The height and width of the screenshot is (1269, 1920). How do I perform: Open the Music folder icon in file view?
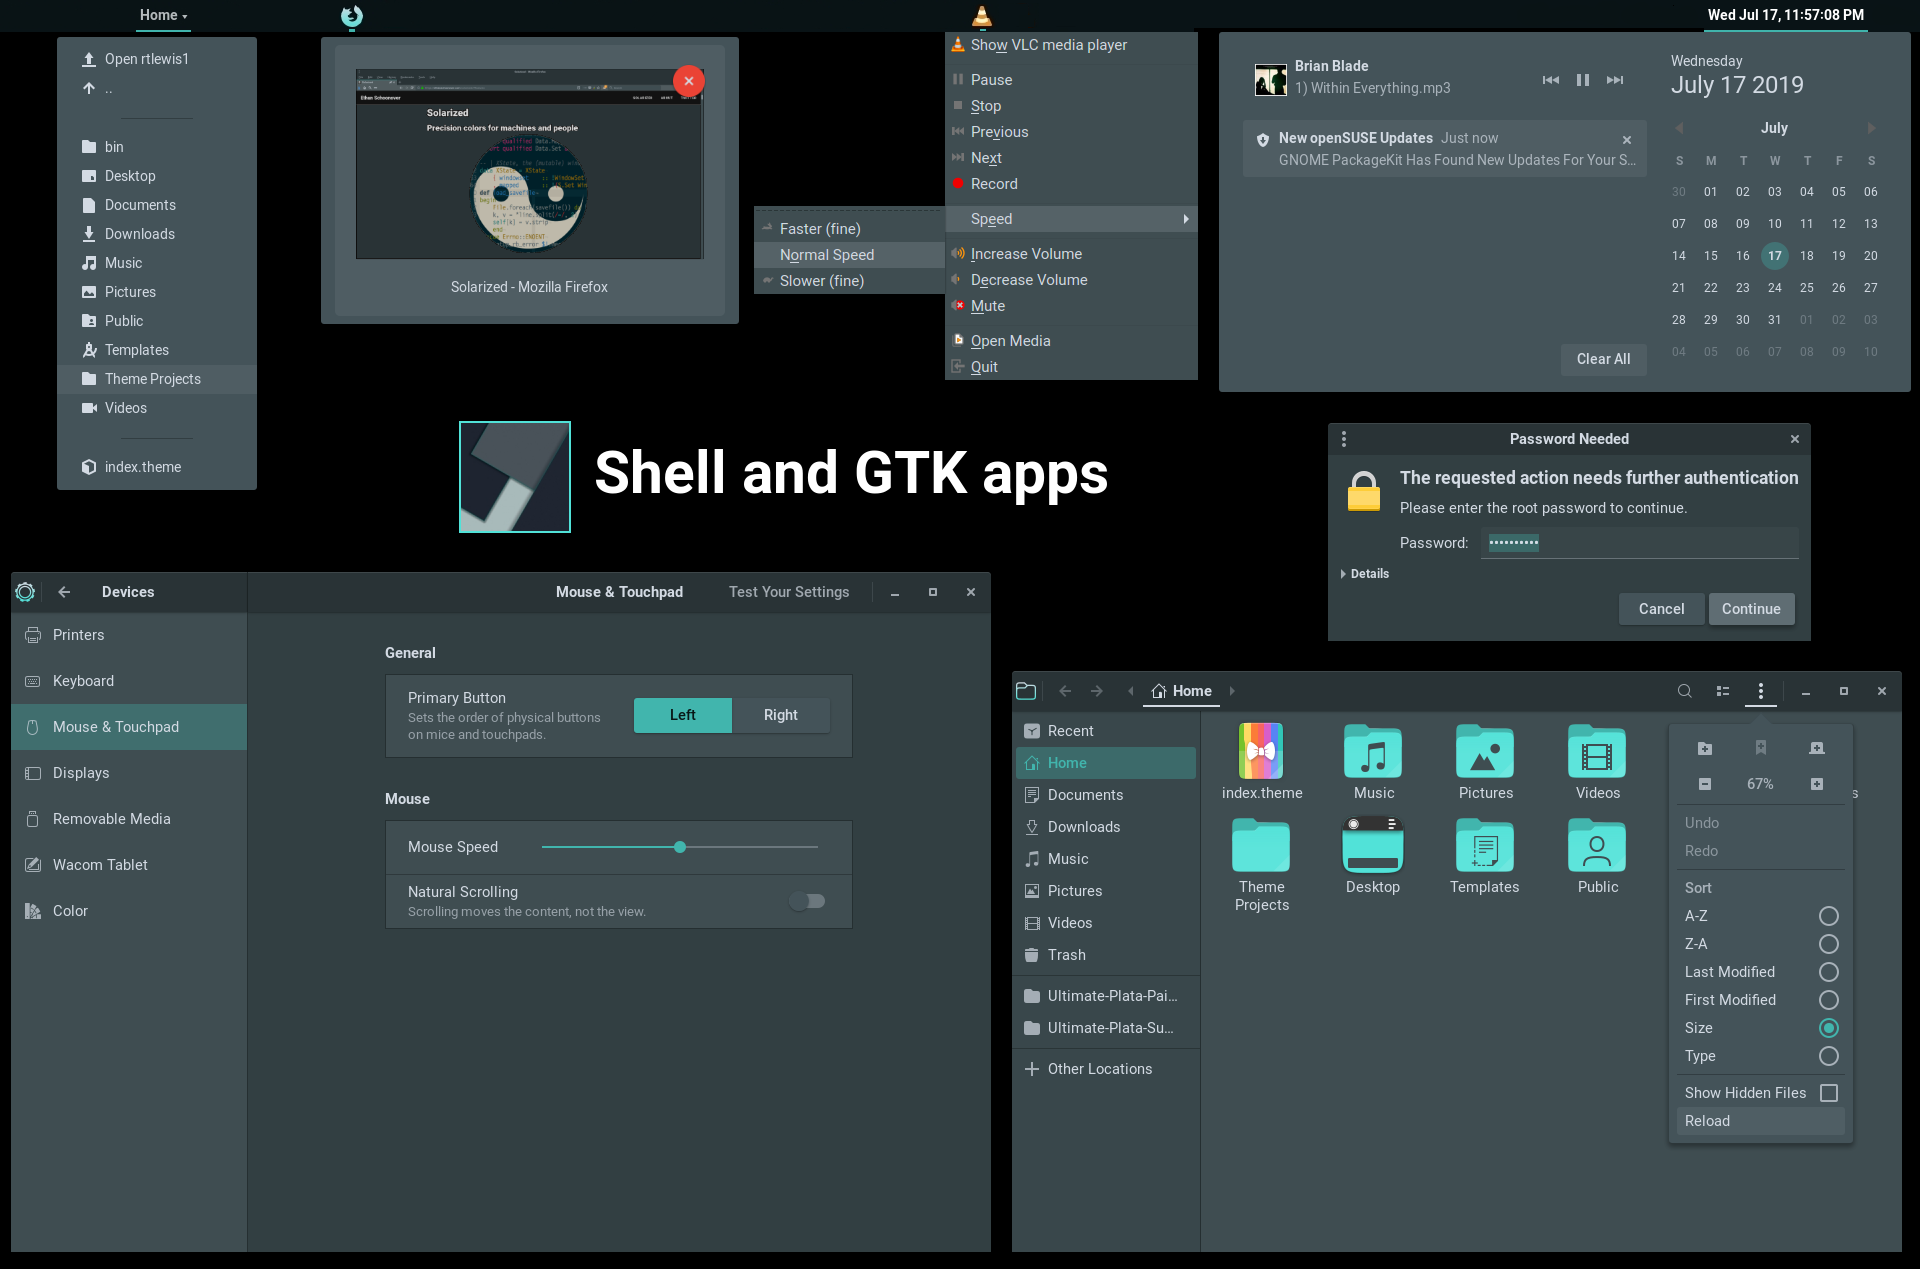(1373, 751)
